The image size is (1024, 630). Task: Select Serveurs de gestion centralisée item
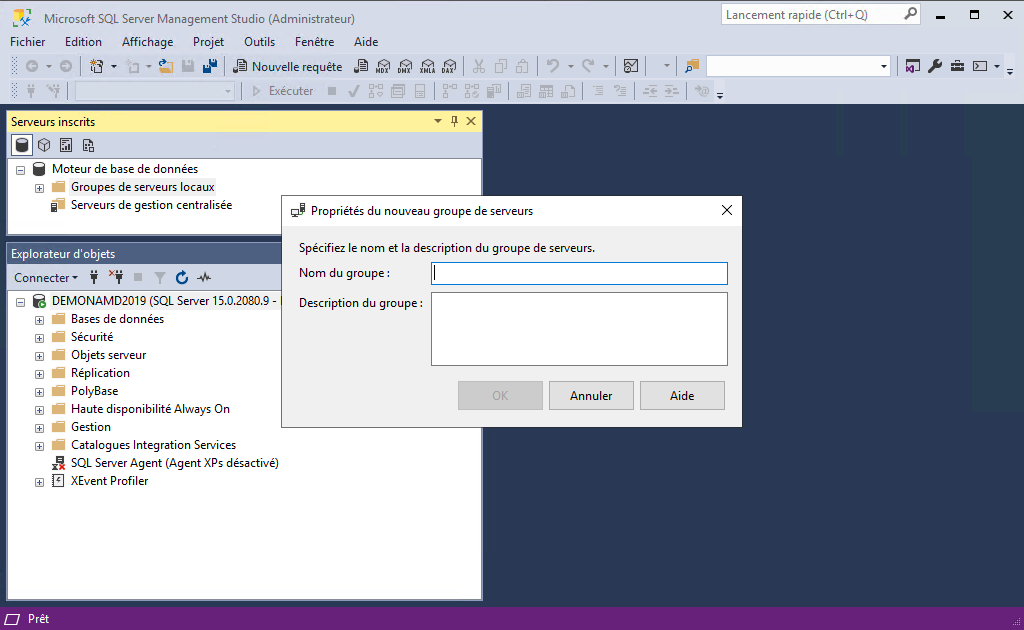click(151, 205)
